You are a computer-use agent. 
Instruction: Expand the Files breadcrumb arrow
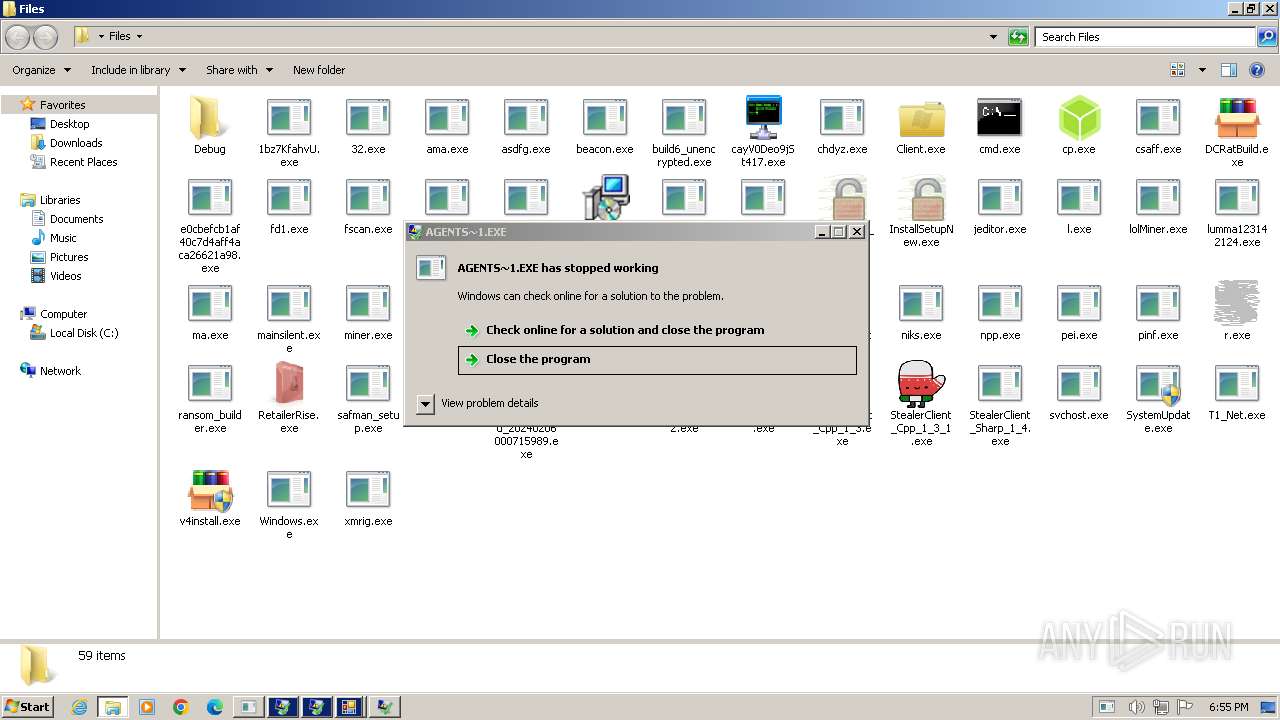click(139, 36)
